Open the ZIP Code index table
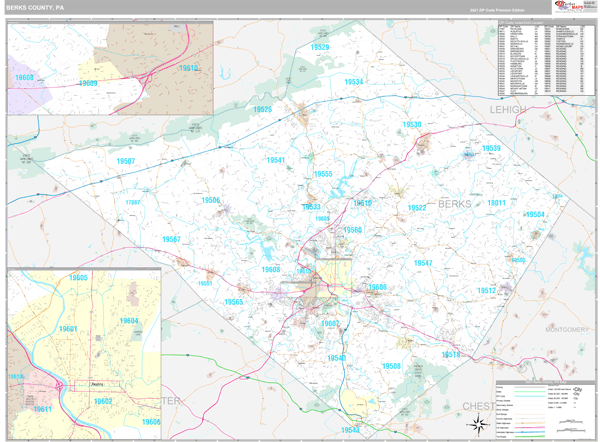 545,59
